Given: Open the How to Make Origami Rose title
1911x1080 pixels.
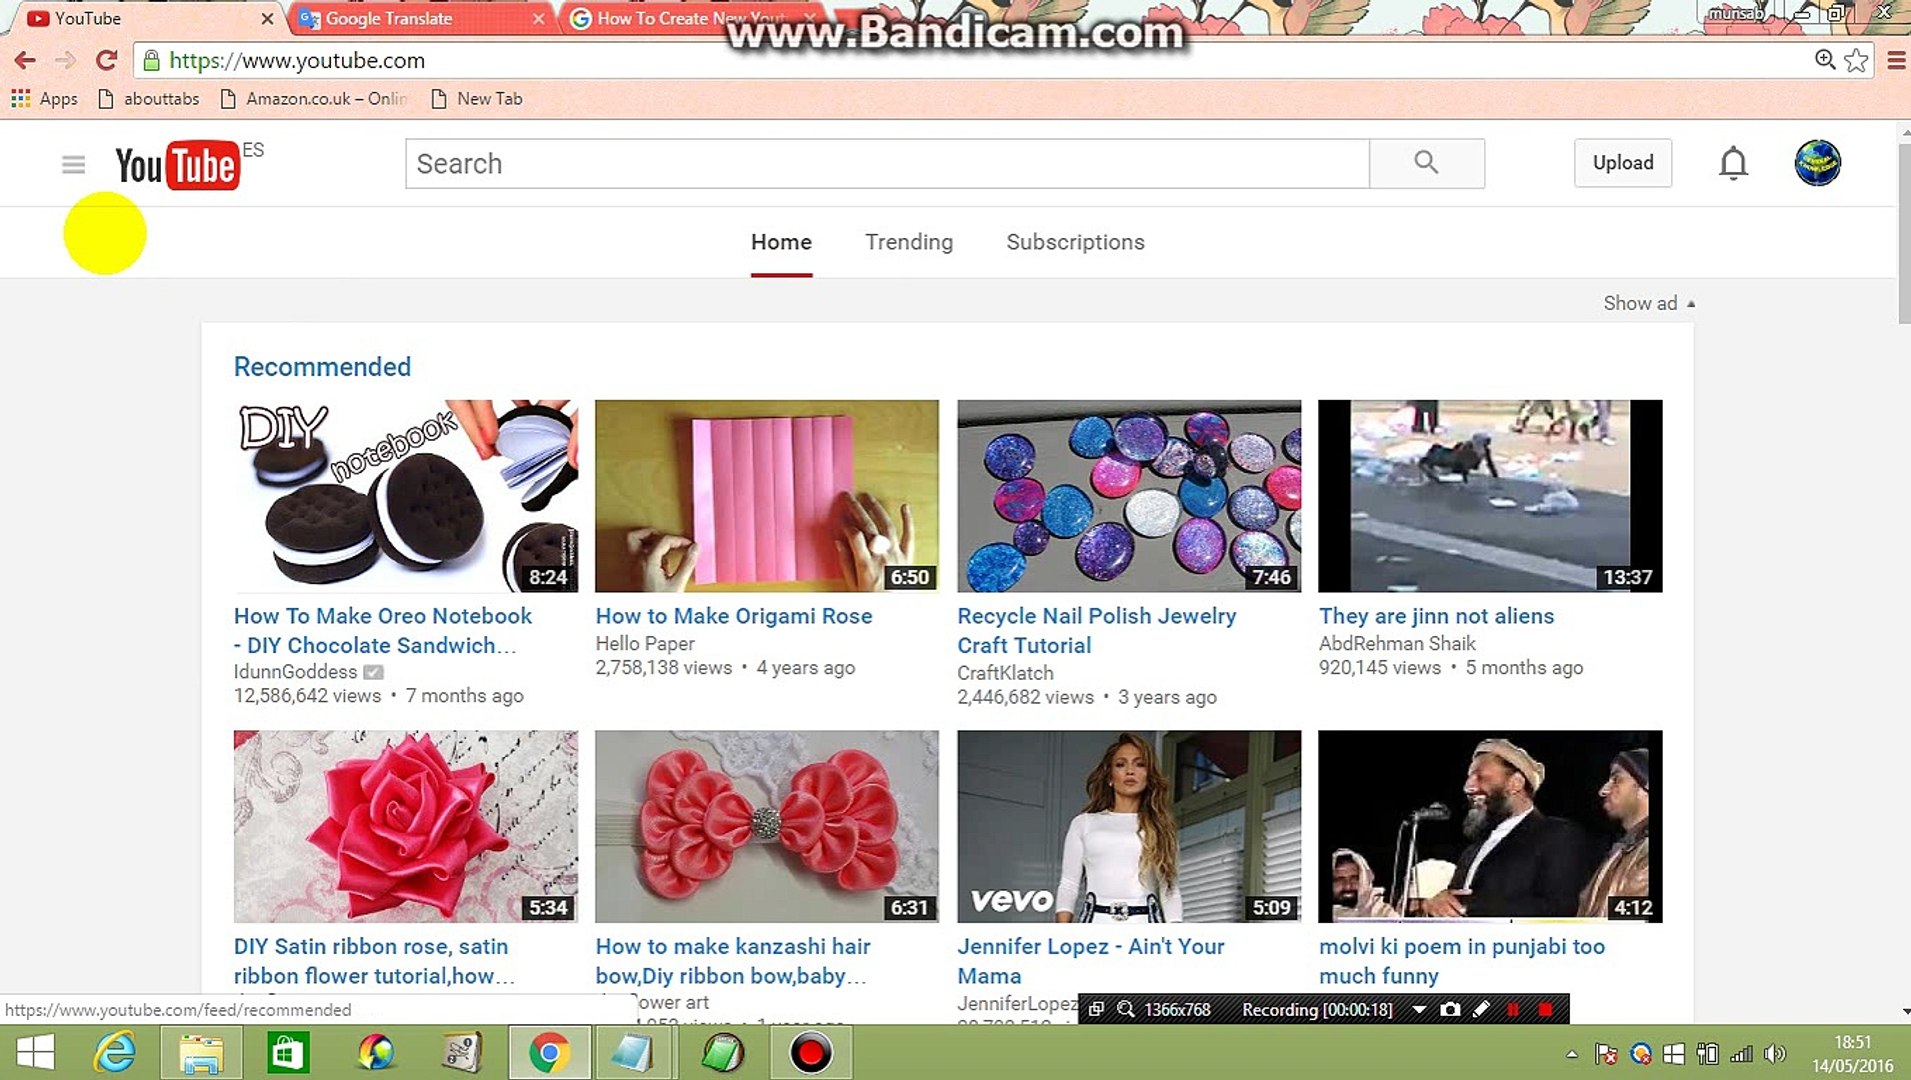Looking at the screenshot, I should pos(734,616).
